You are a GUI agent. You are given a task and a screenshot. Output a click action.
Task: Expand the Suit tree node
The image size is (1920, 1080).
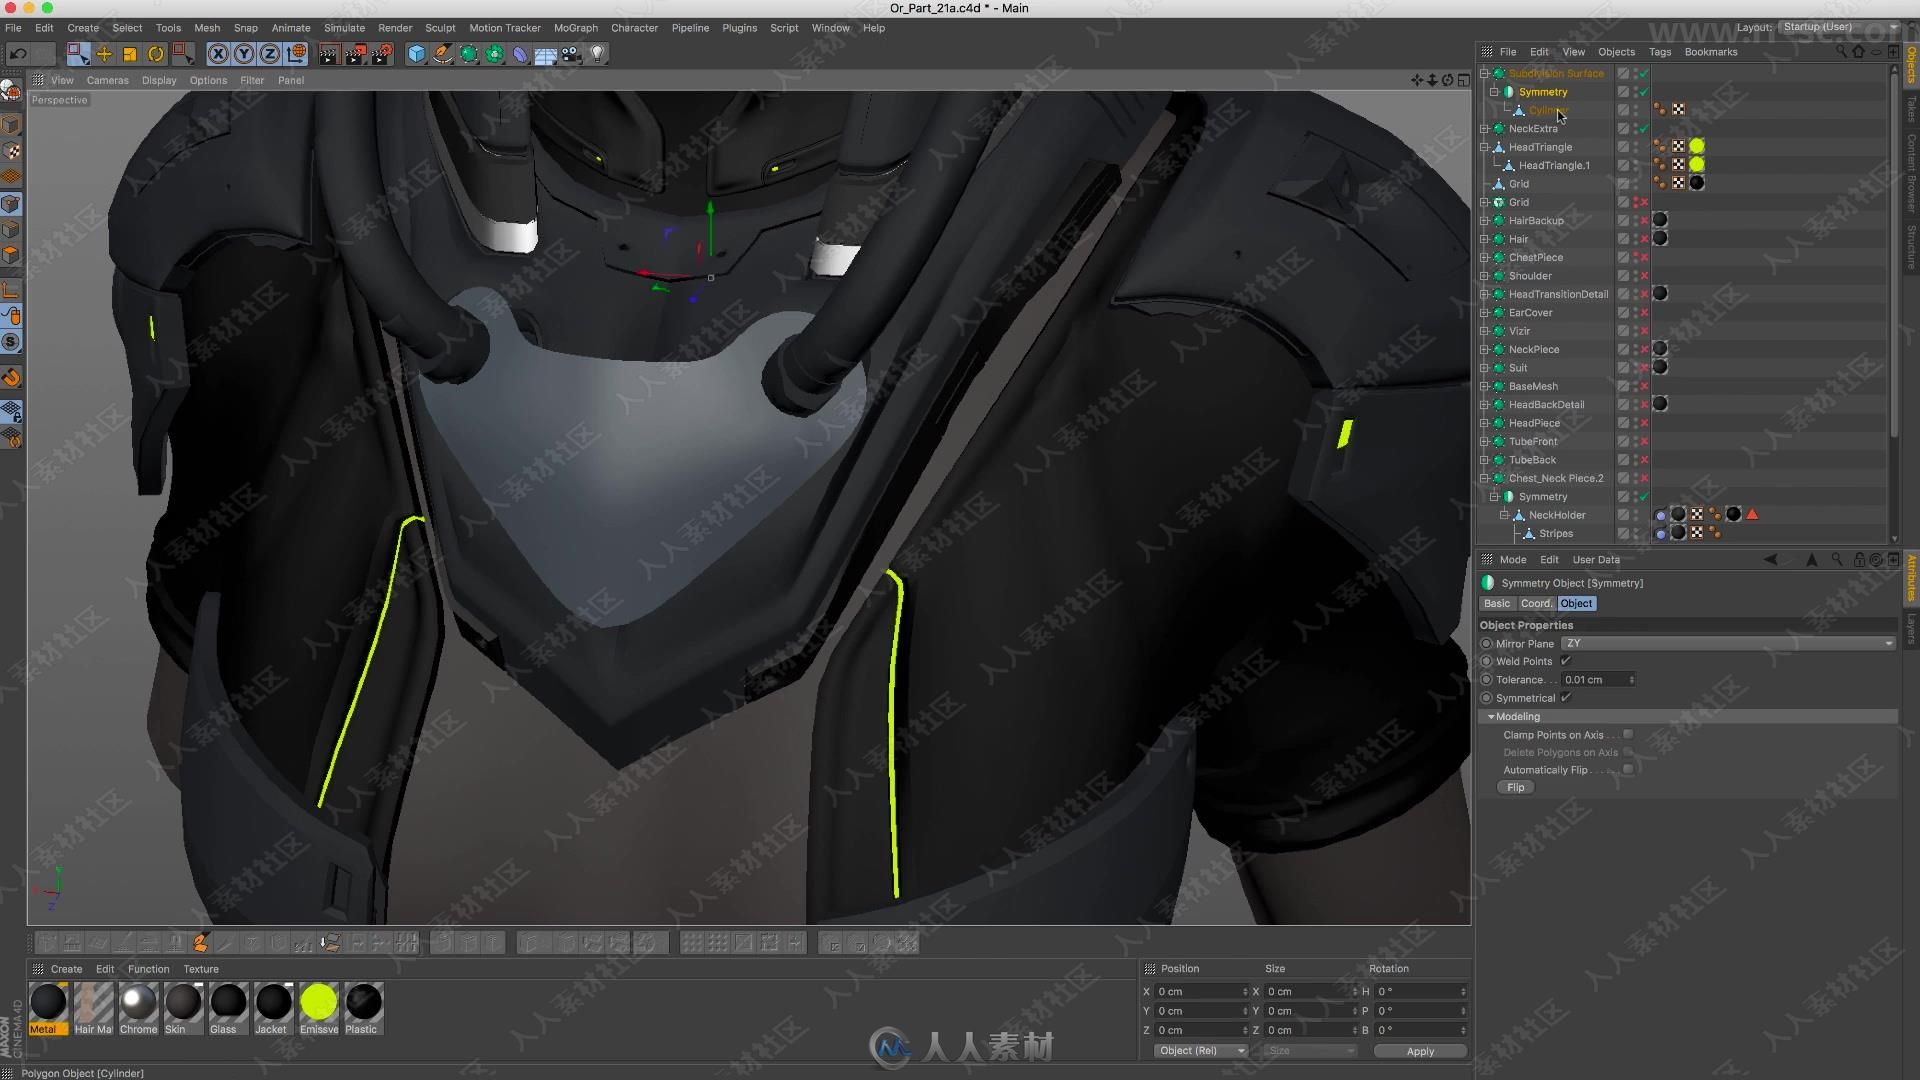tap(1485, 368)
